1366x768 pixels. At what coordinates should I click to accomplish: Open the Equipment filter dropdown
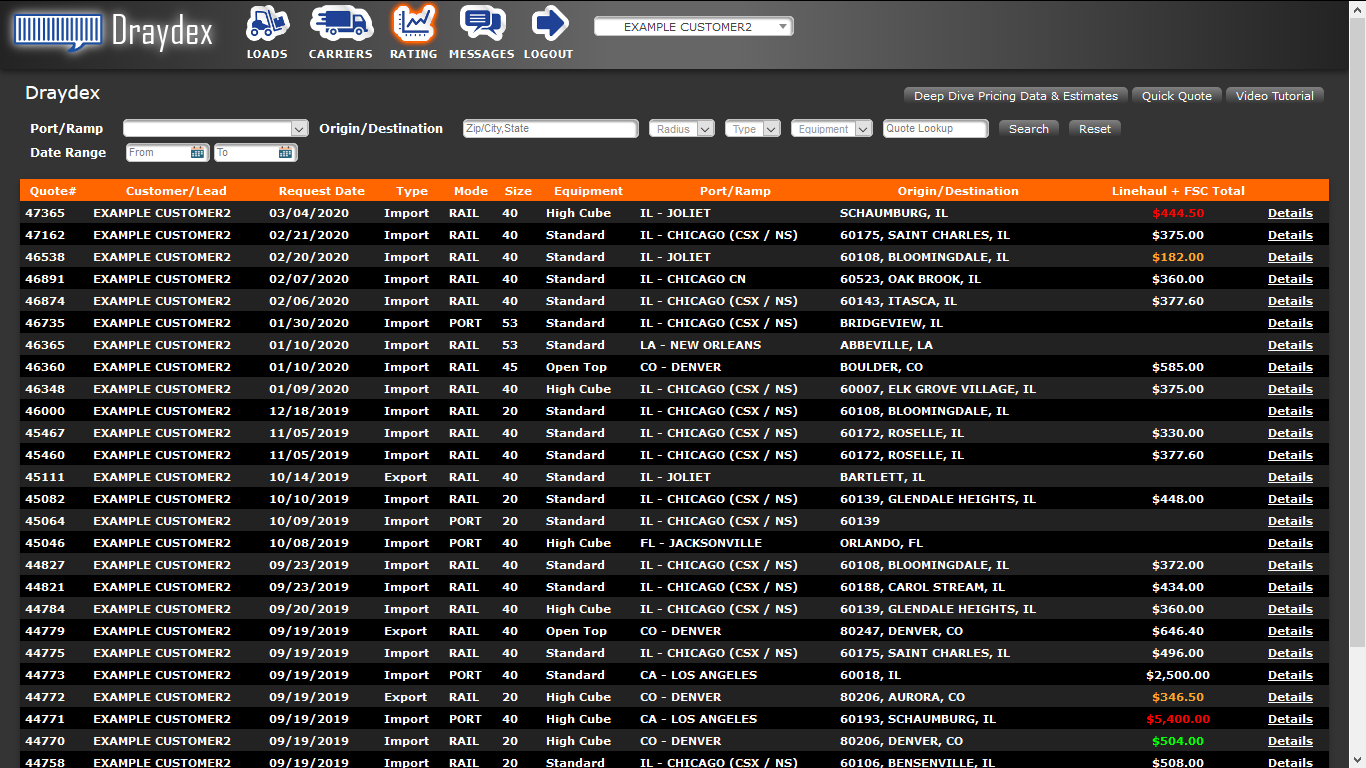pos(831,129)
